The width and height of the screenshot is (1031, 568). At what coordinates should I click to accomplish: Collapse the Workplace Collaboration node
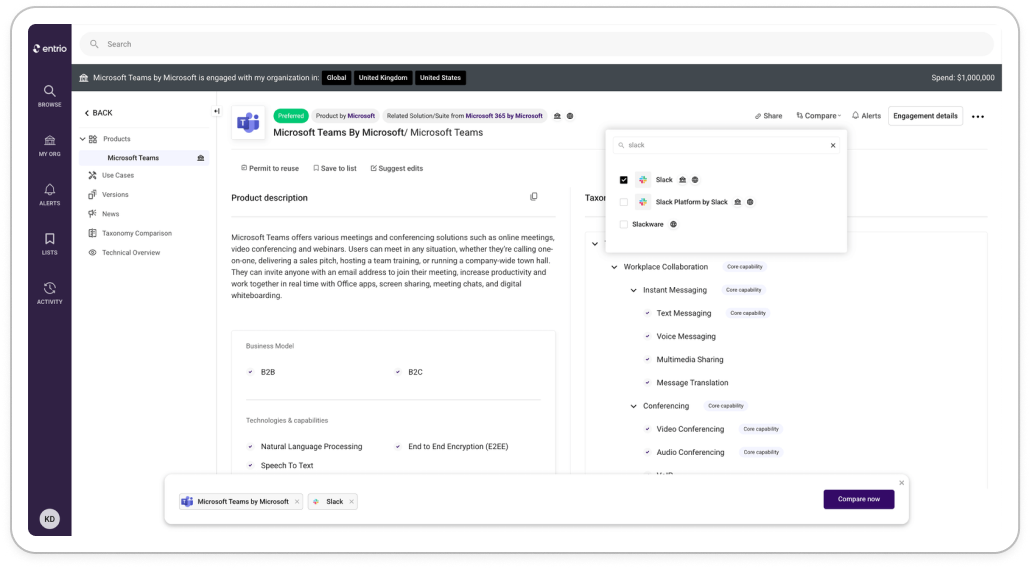pos(614,267)
